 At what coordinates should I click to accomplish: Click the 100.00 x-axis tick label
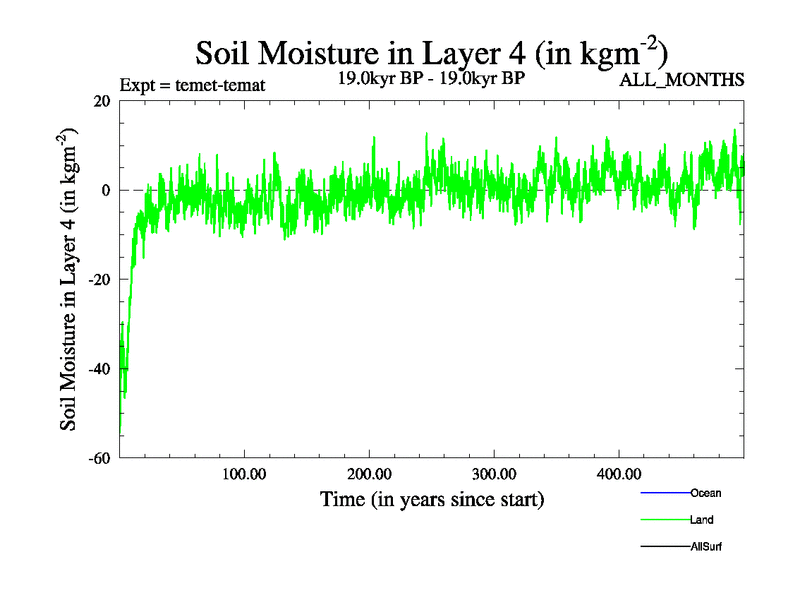(244, 474)
